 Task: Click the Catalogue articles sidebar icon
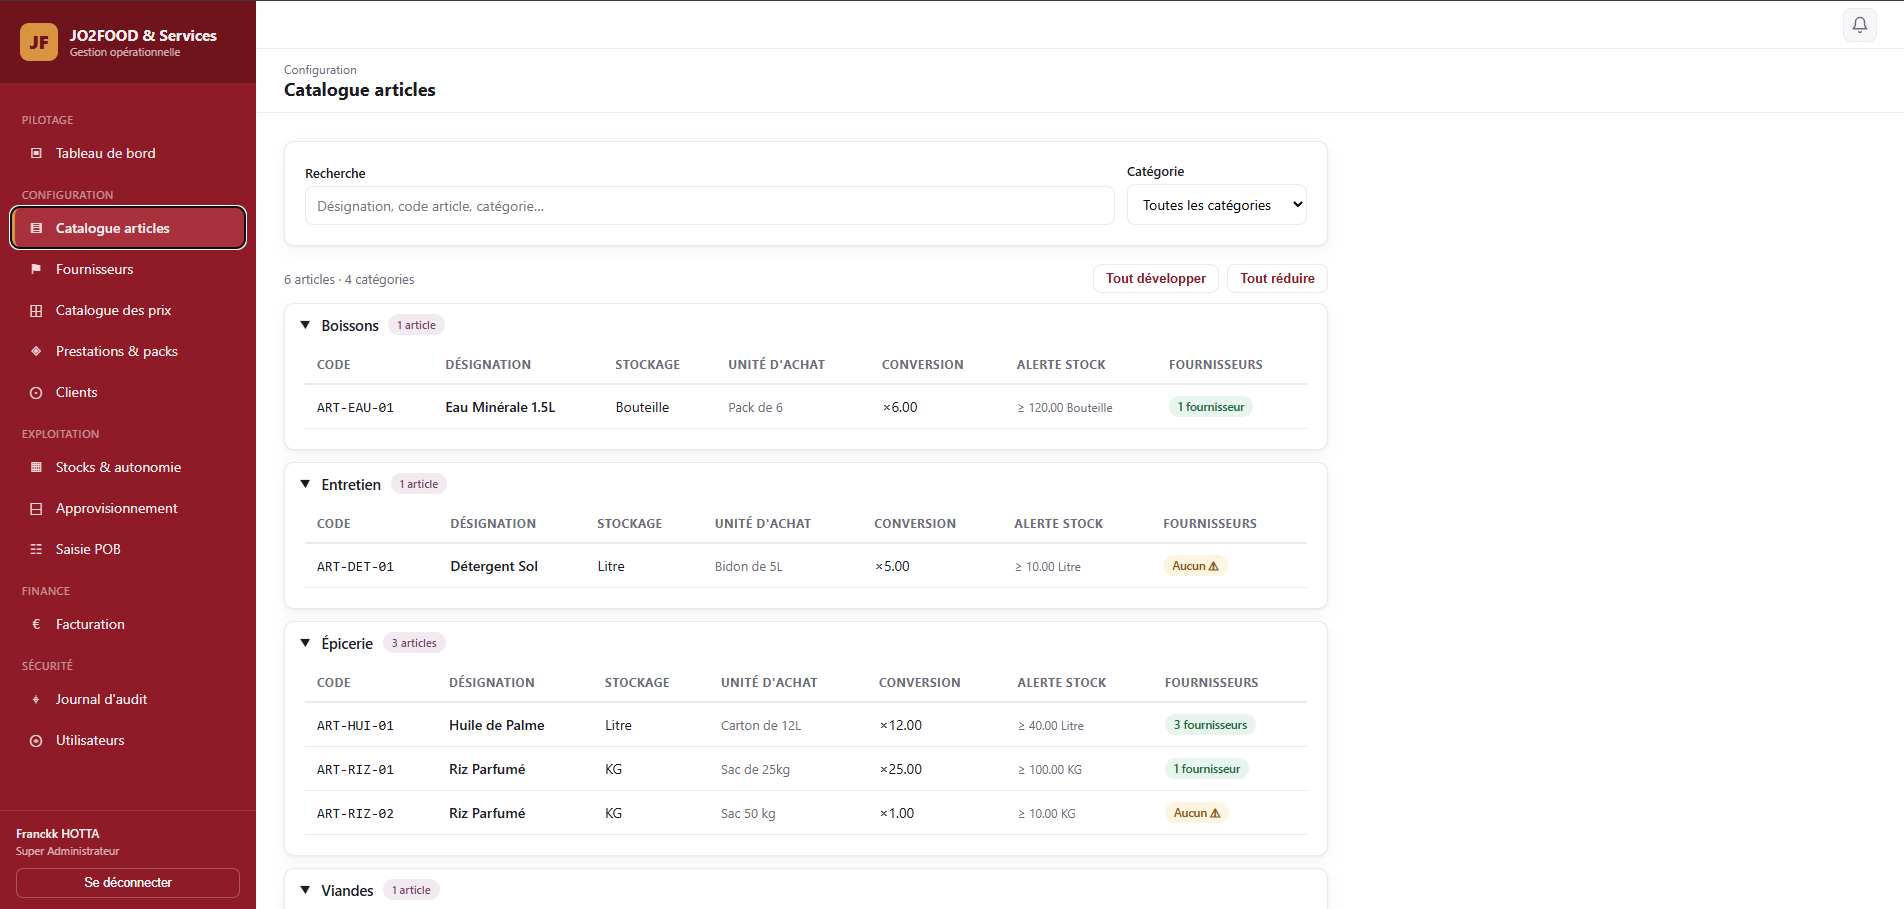click(36, 228)
